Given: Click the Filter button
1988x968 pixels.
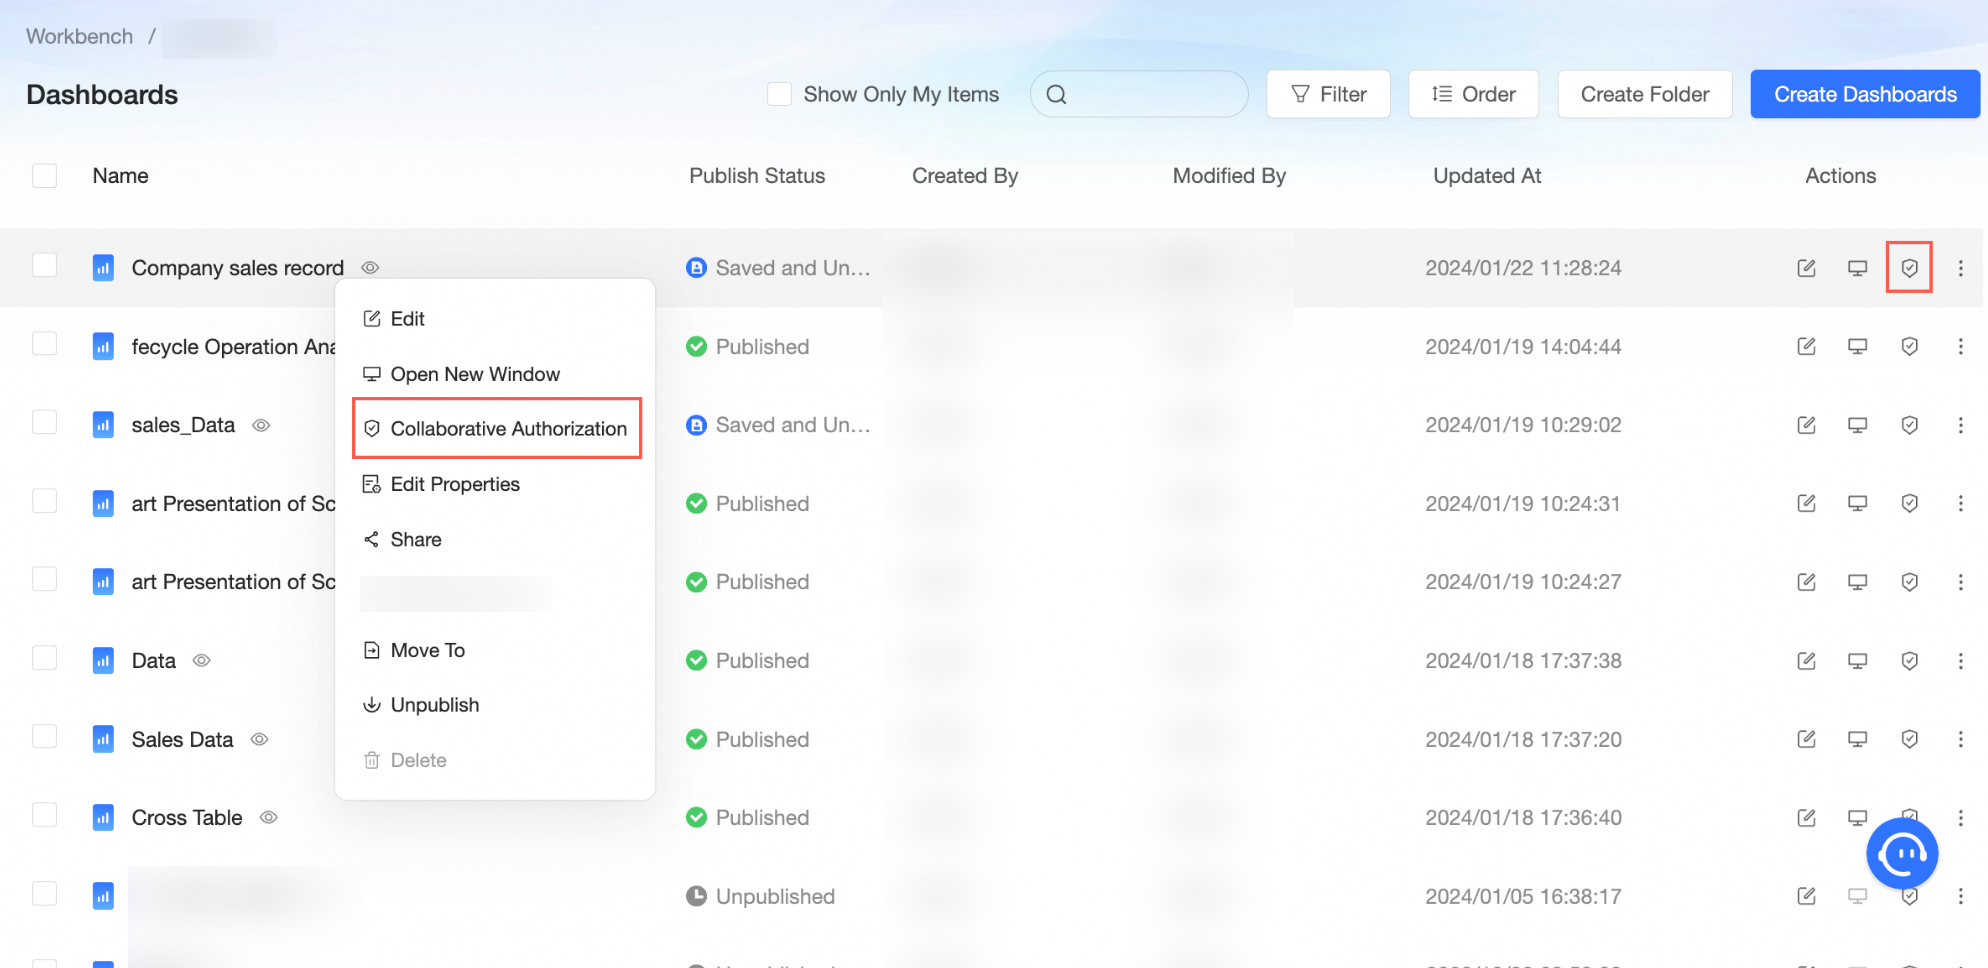Looking at the screenshot, I should point(1328,94).
